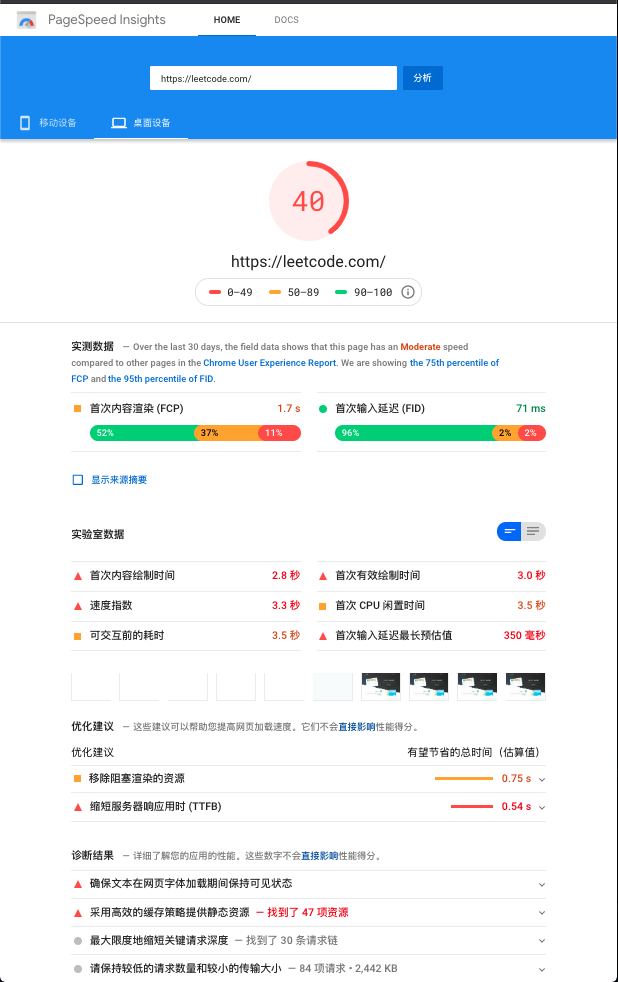This screenshot has height=982, width=618.
Task: Open Chrome User Experience Report link
Action: (270, 363)
